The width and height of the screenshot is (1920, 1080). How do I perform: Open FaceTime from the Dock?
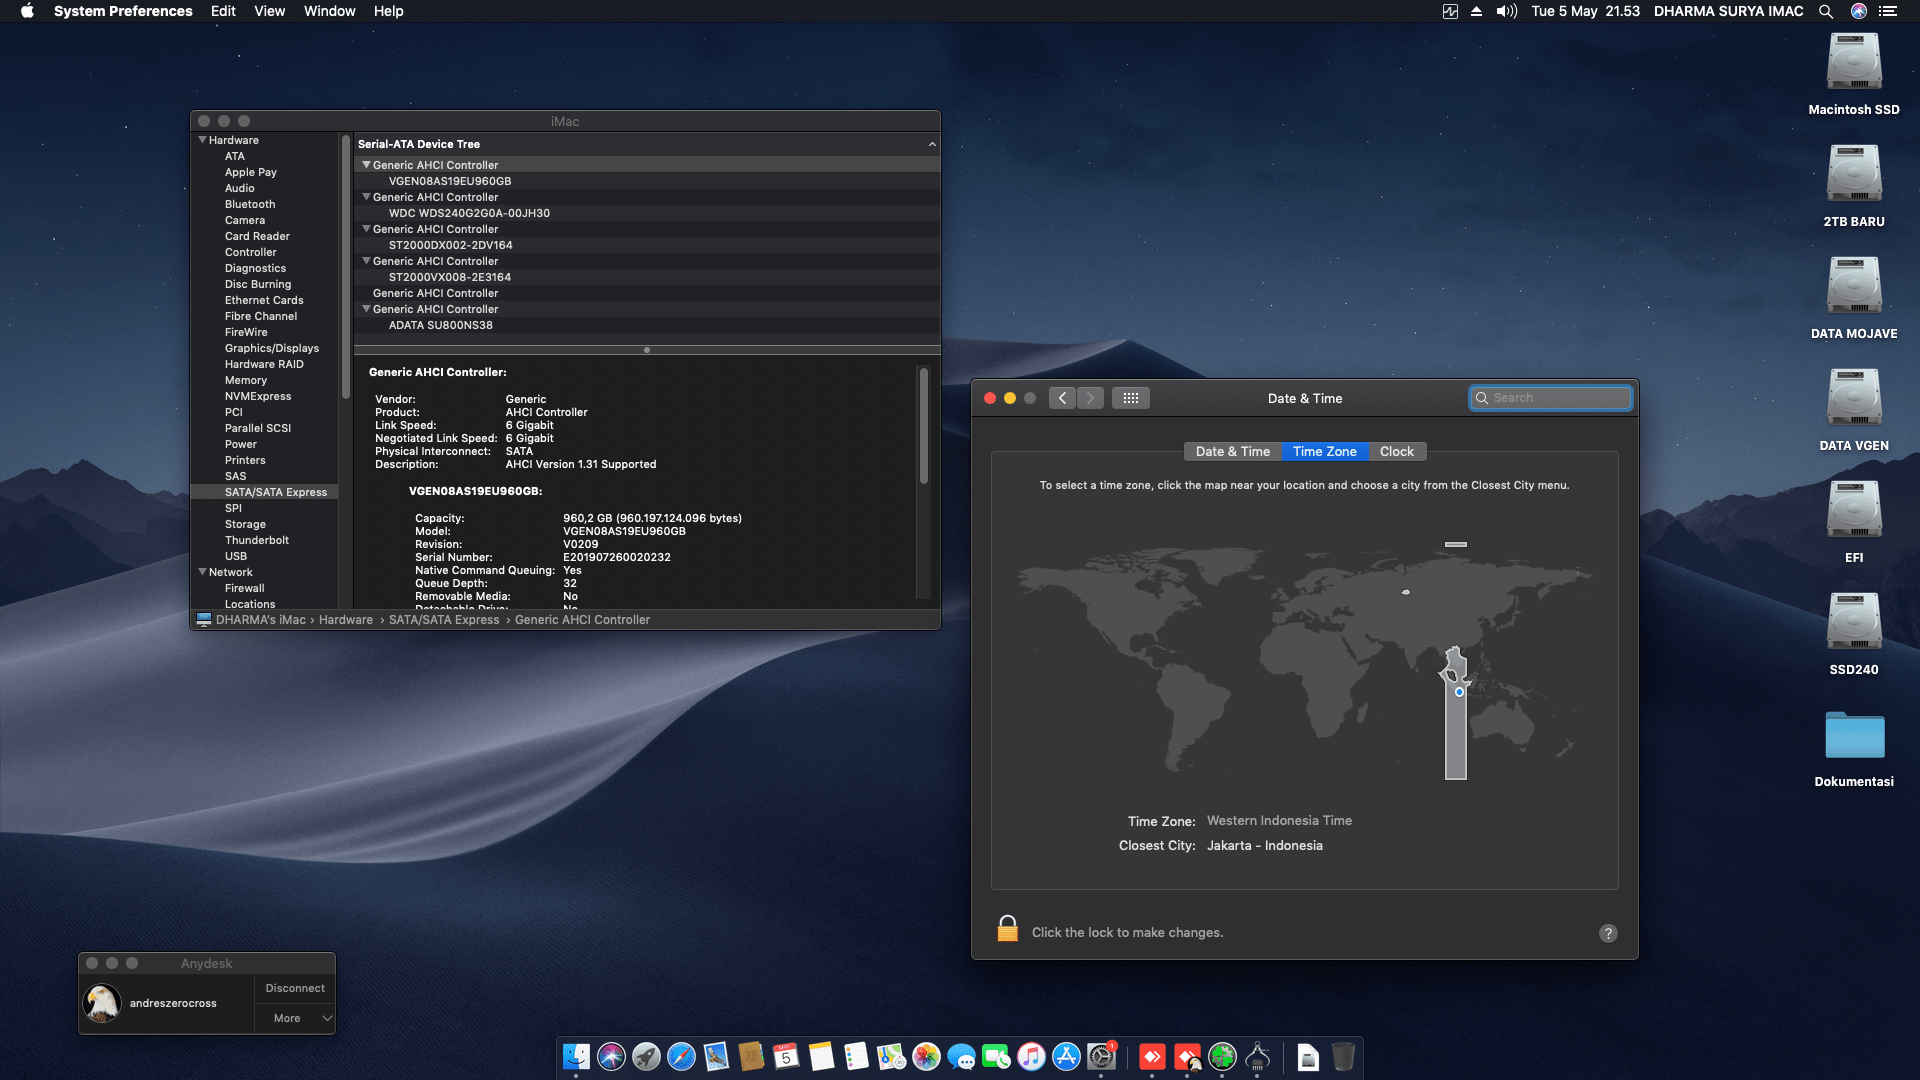(996, 1056)
